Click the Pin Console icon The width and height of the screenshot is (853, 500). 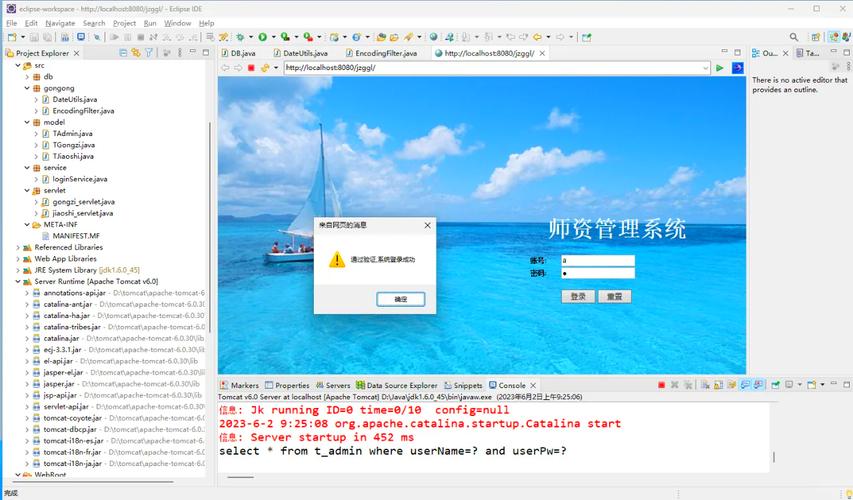pos(776,385)
